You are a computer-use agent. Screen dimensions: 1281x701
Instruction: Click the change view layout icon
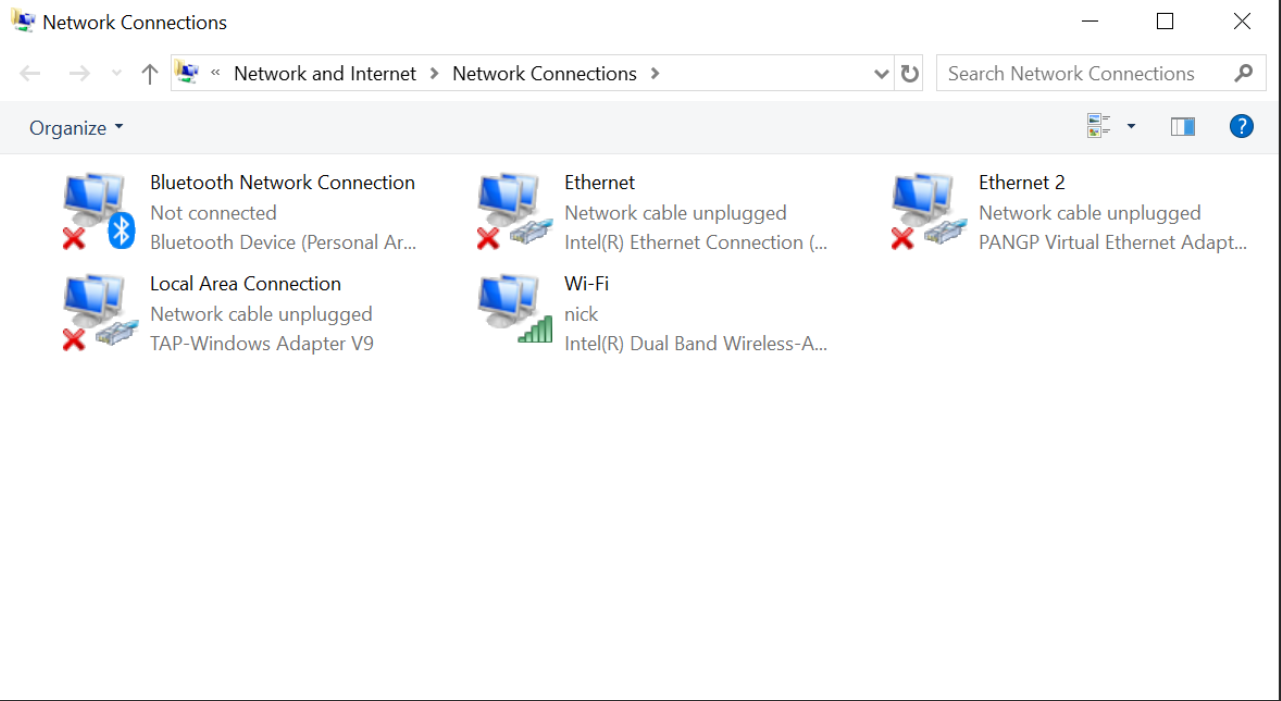point(1099,127)
